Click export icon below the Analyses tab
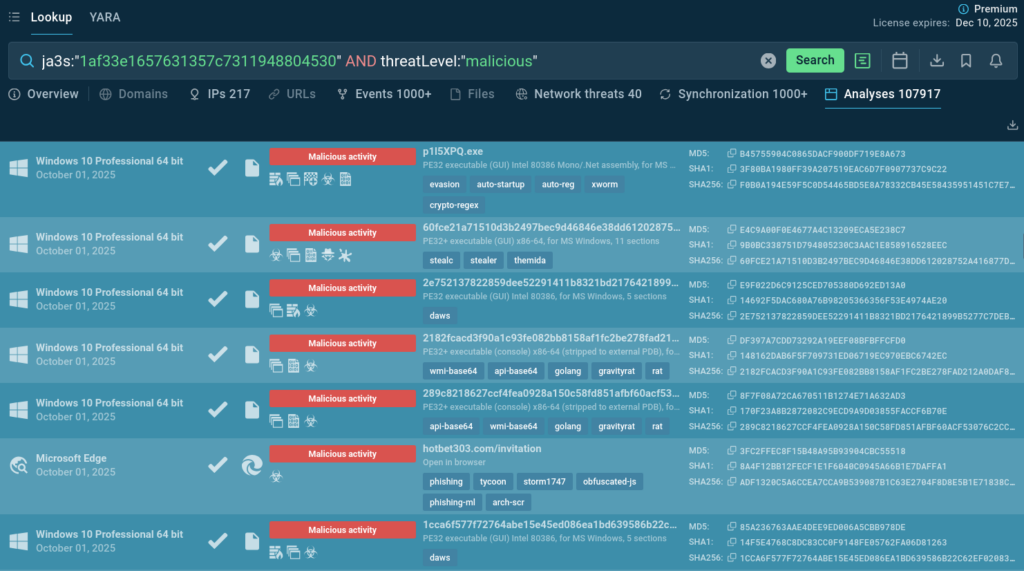The height and width of the screenshot is (571, 1024). pyautogui.click(x=1013, y=125)
